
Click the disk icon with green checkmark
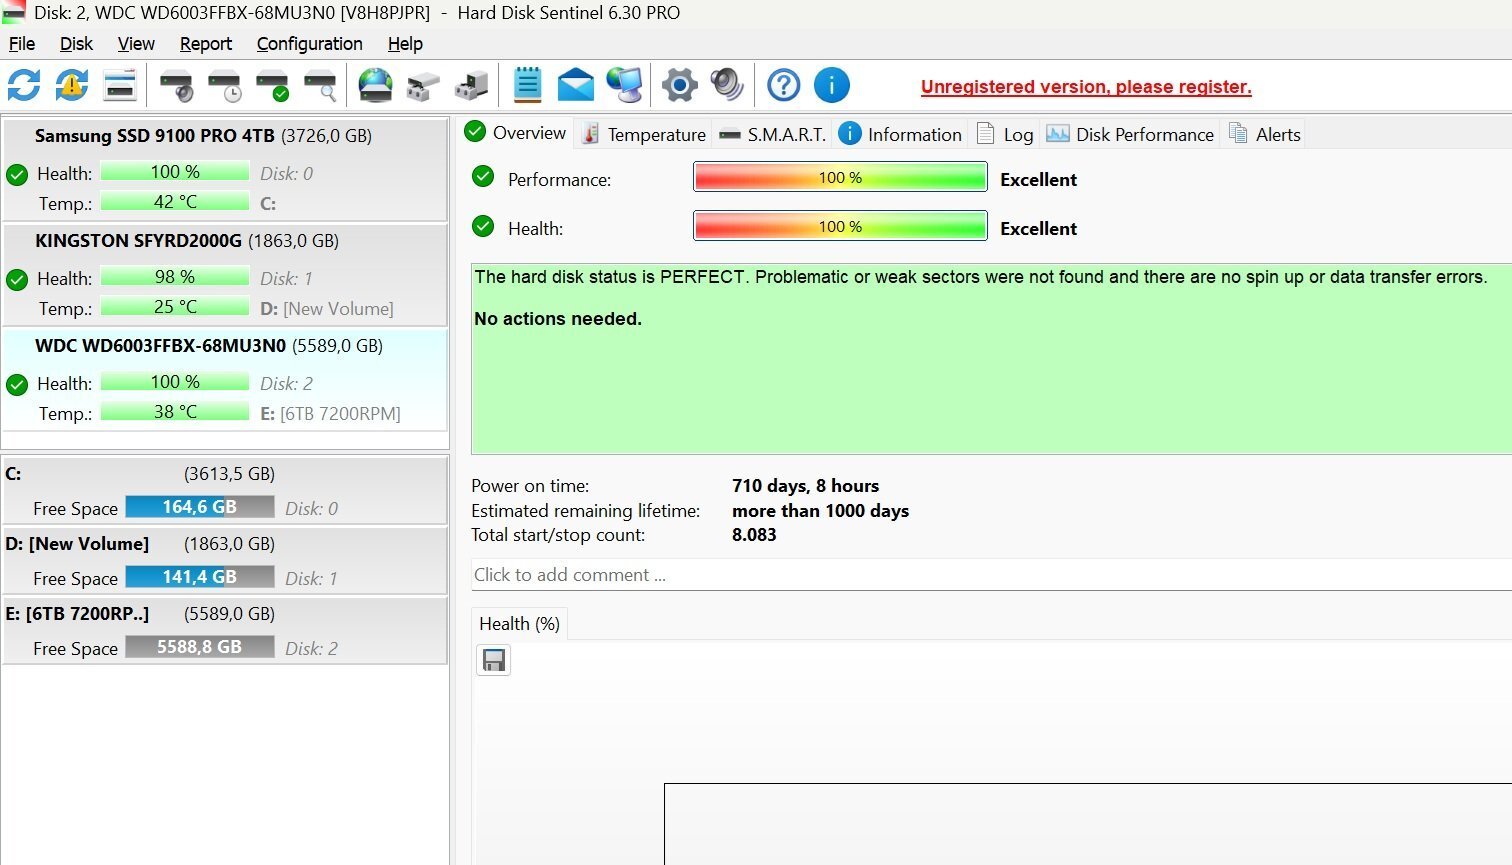click(x=273, y=86)
